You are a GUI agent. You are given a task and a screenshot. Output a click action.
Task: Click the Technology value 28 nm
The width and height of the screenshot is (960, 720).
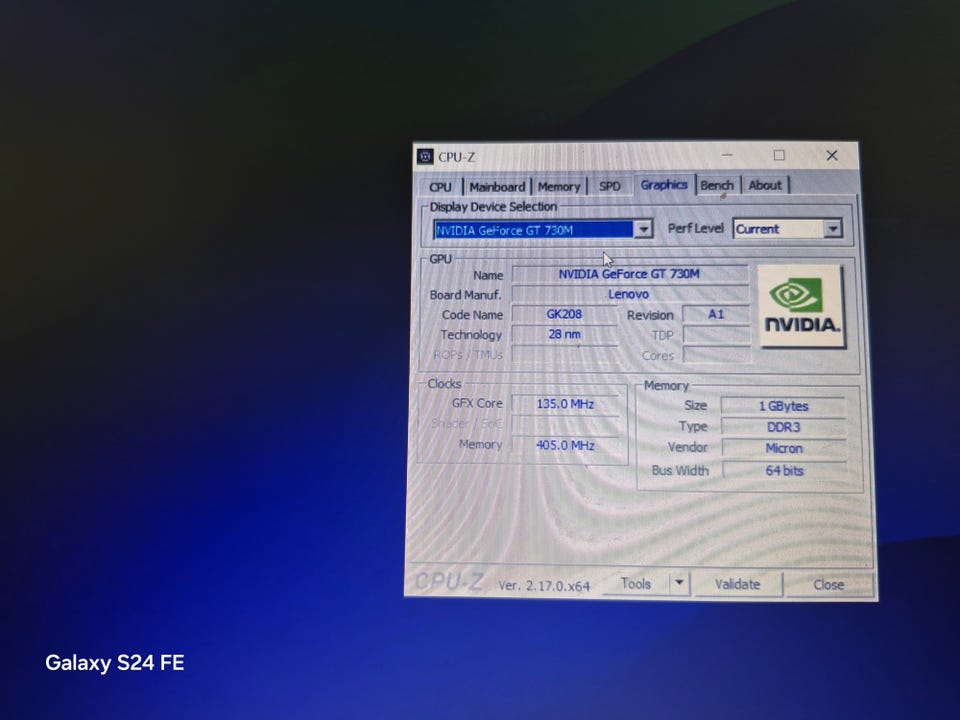coord(564,334)
